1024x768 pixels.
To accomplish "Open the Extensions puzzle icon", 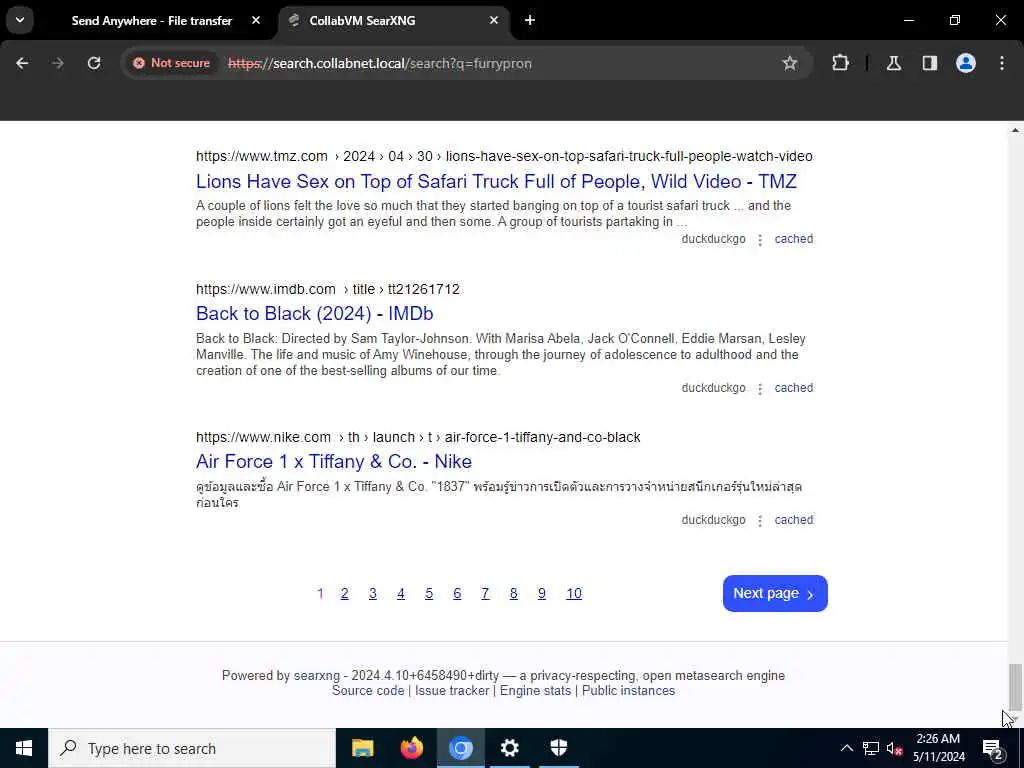I will tap(840, 63).
